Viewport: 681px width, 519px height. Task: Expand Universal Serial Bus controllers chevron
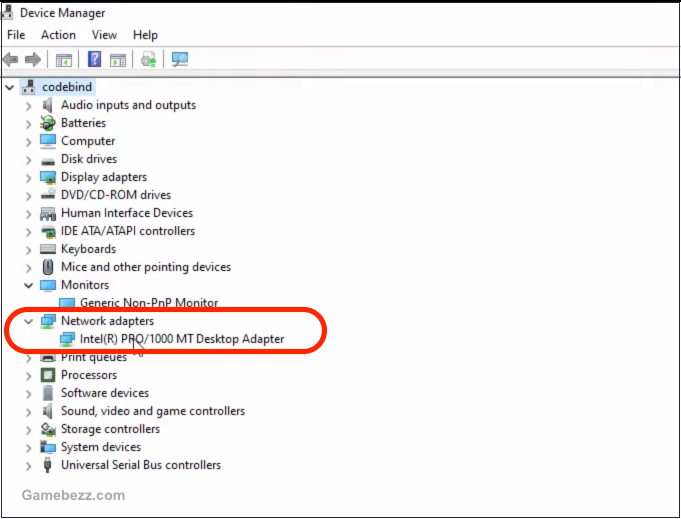29,466
